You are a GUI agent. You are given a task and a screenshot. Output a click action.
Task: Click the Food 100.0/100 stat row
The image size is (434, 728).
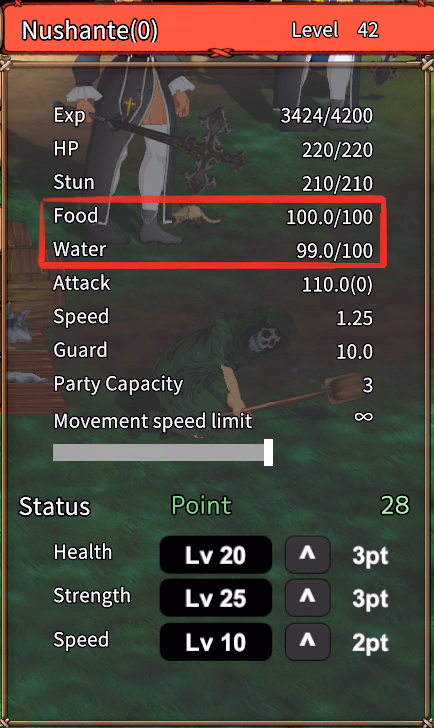(213, 216)
